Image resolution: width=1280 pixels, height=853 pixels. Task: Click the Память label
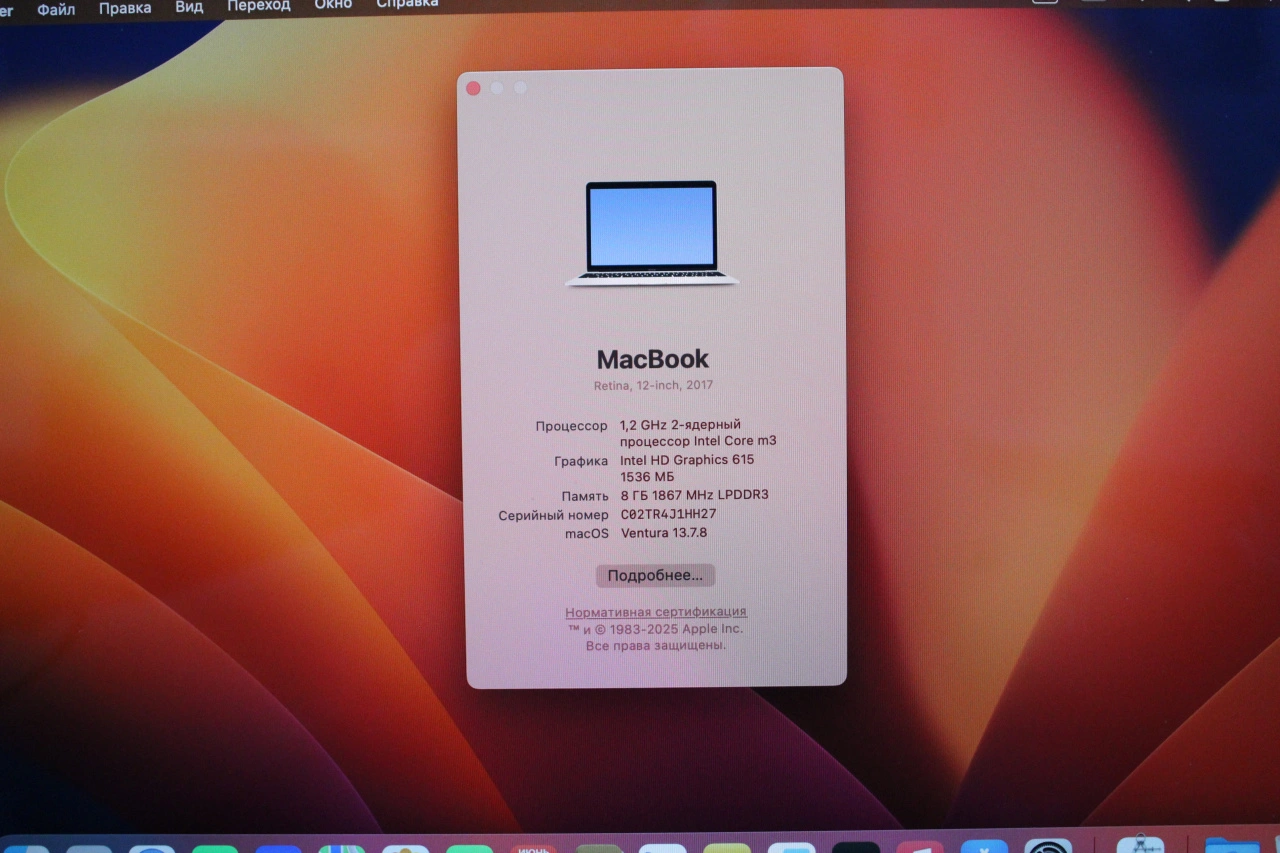click(585, 496)
